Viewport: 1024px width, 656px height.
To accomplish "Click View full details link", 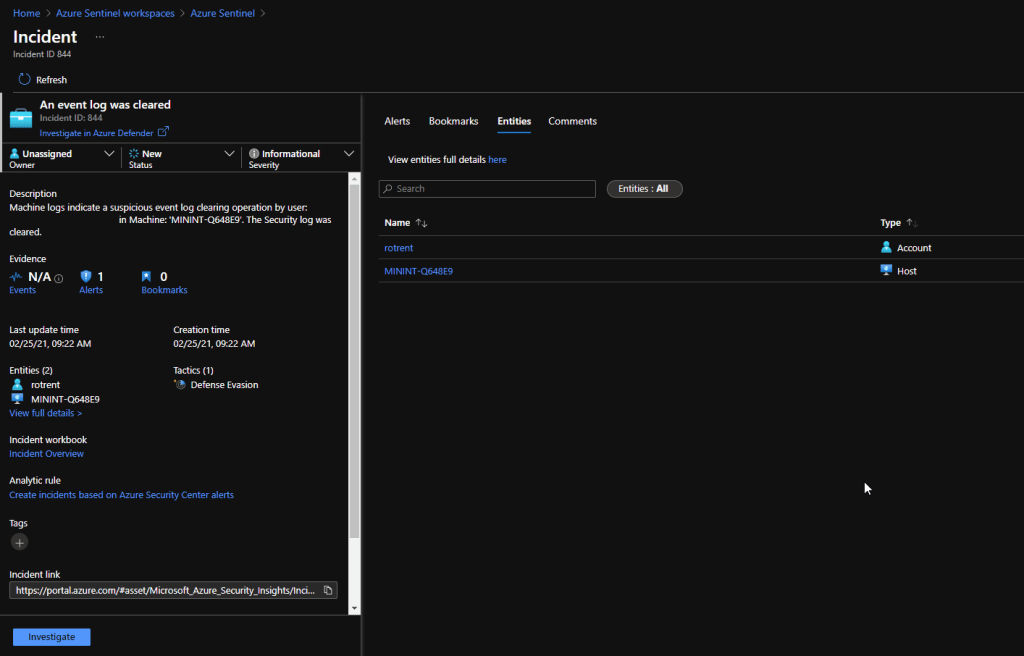I will pos(46,413).
